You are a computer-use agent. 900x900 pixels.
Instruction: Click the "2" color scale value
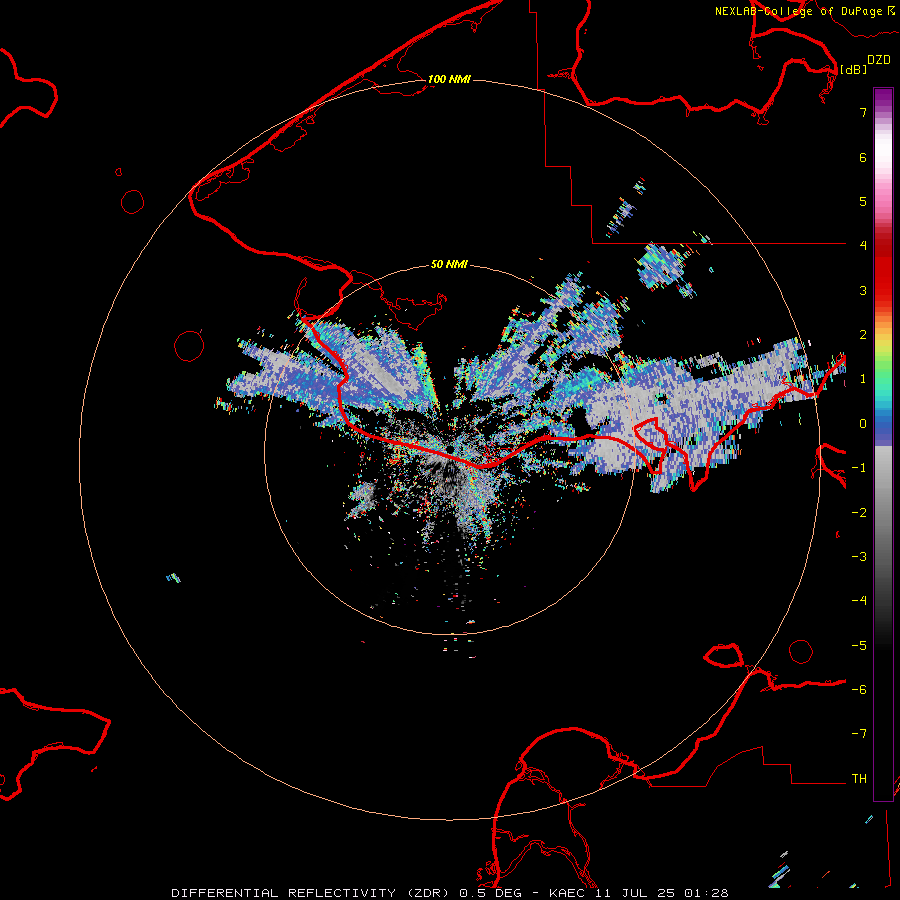pyautogui.click(x=863, y=335)
